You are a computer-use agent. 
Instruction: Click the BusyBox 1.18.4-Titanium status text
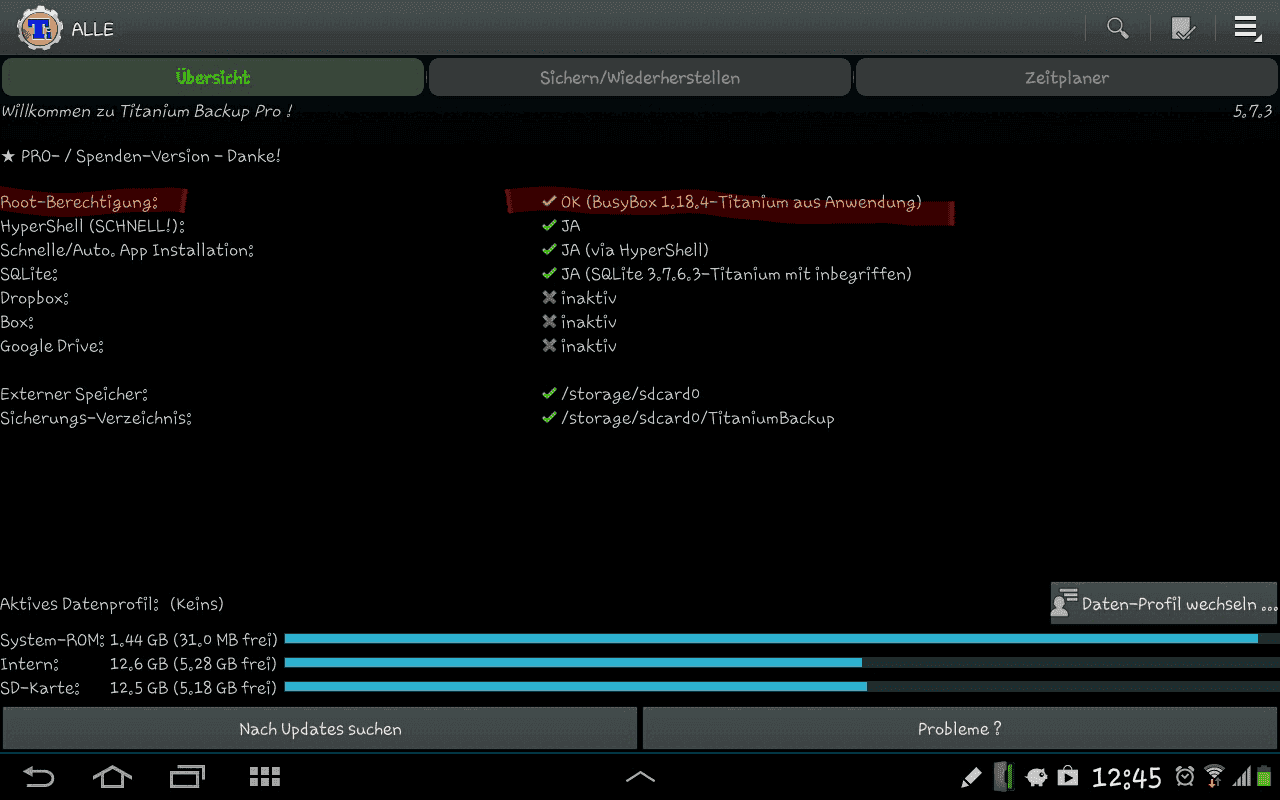click(741, 202)
